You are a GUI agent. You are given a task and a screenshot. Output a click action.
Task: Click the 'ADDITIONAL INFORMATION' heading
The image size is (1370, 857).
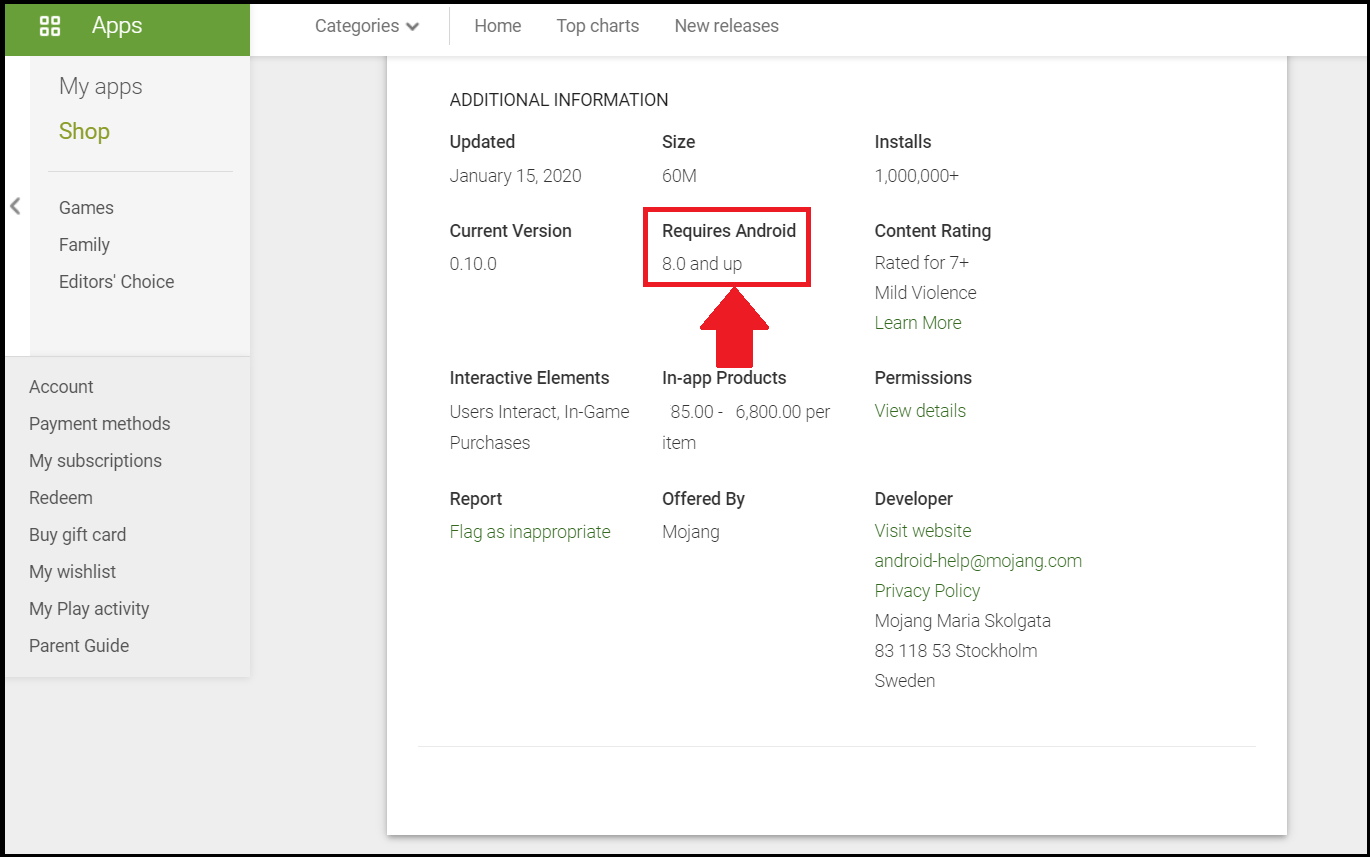[x=559, y=100]
